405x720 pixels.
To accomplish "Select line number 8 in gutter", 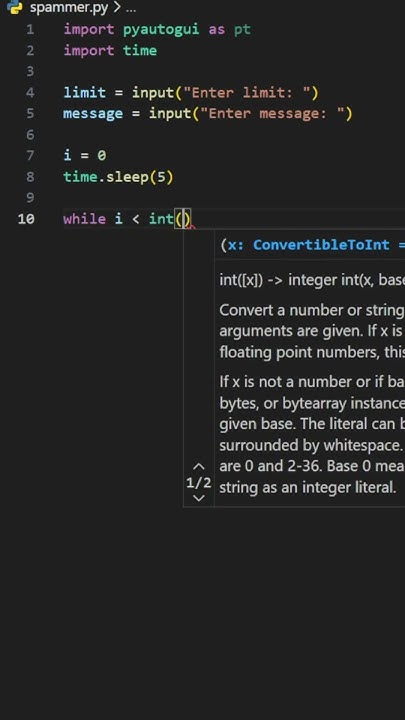I will click(30, 177).
